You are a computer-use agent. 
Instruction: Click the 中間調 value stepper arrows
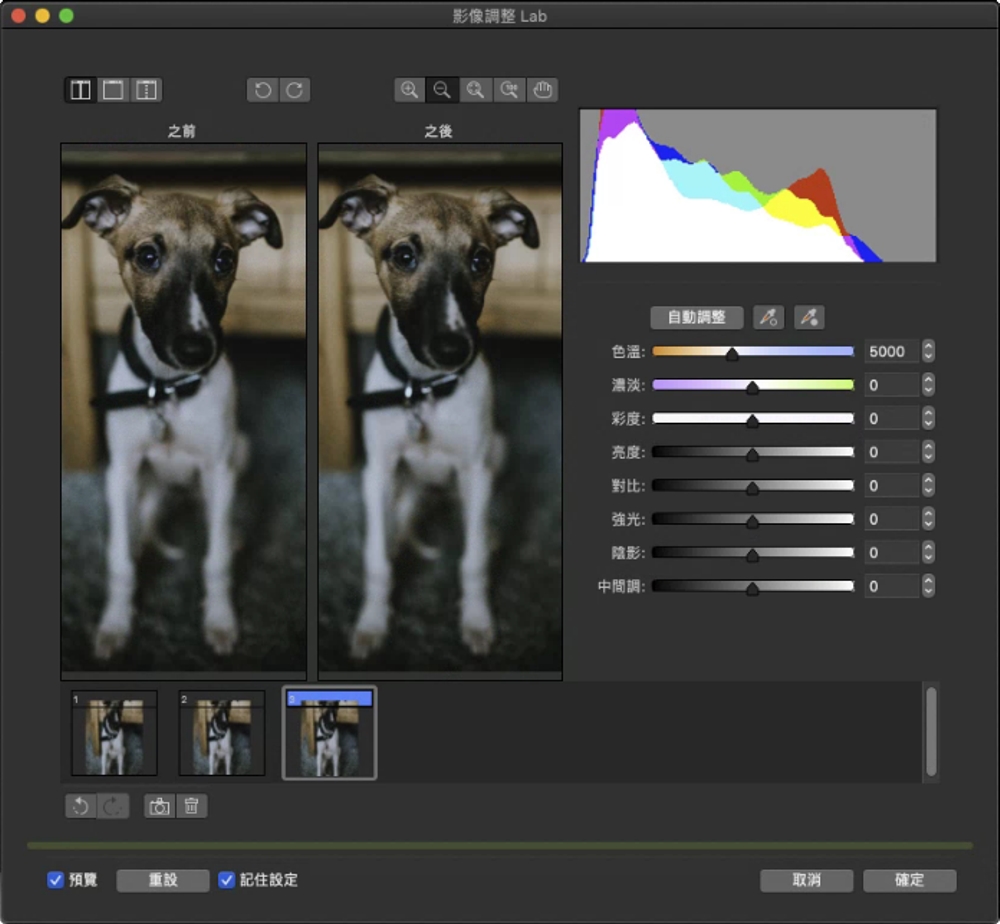pyautogui.click(x=929, y=586)
